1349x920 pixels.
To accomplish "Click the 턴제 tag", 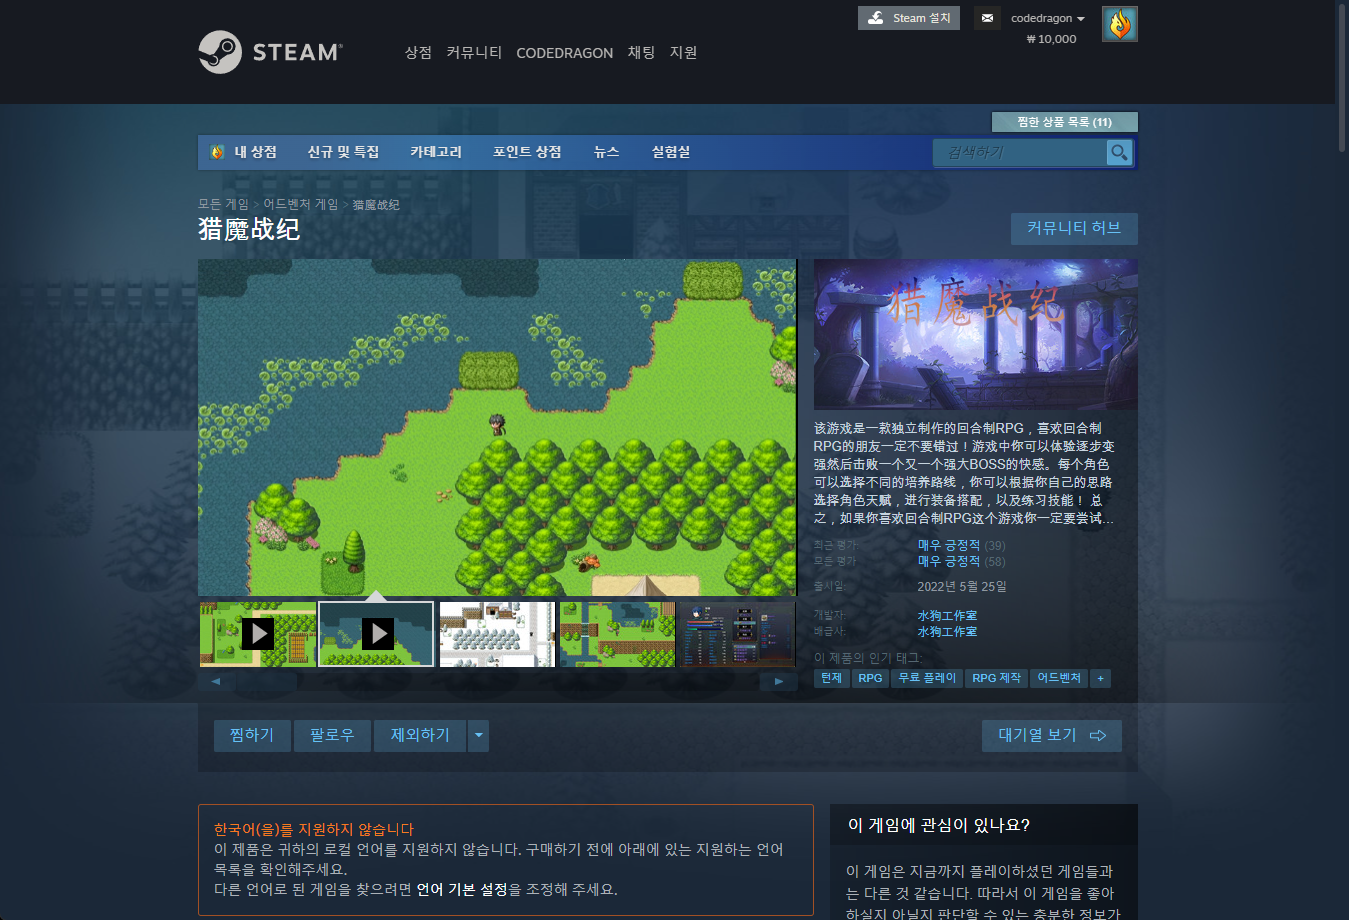I will pos(831,678).
